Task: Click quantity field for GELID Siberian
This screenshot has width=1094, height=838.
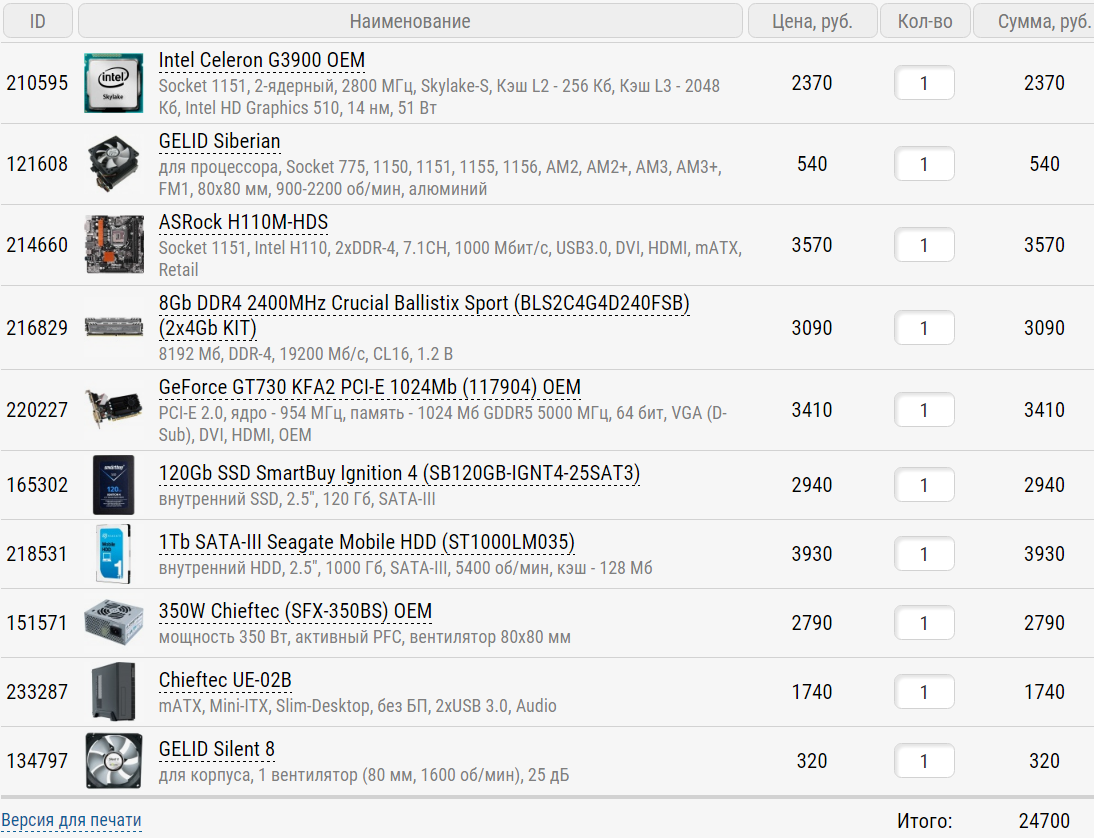Action: 924,164
